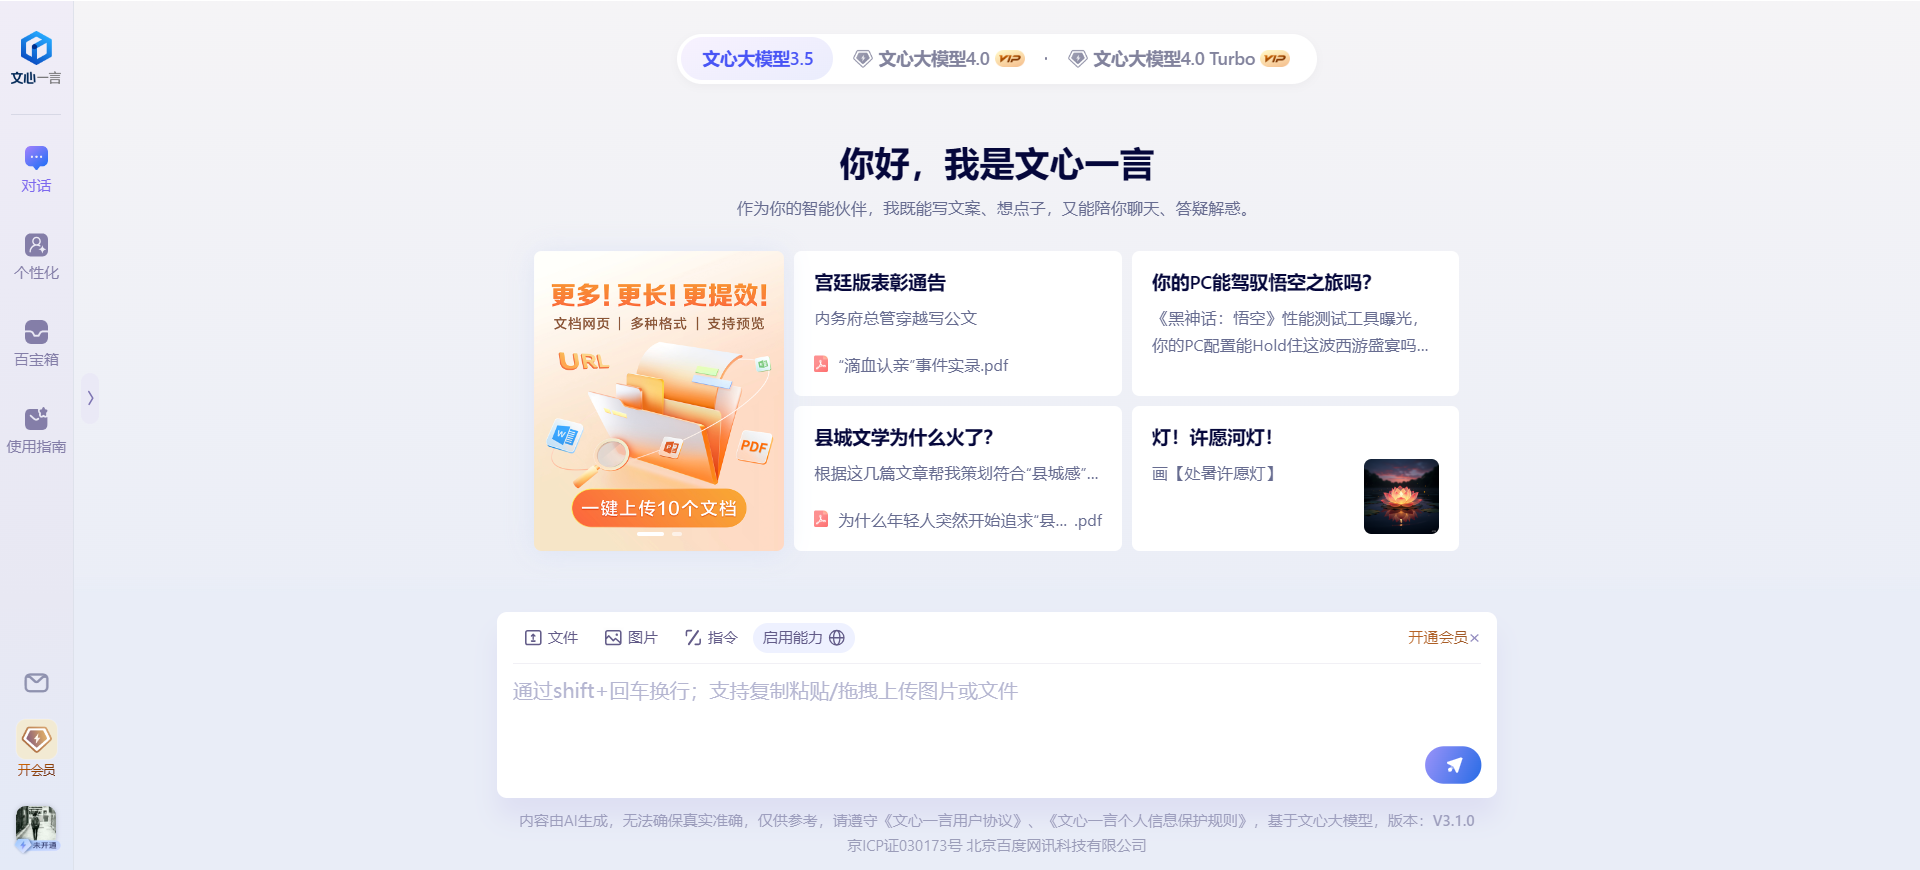Click the 更多!更长!更提效! banner heading

[x=659, y=295]
